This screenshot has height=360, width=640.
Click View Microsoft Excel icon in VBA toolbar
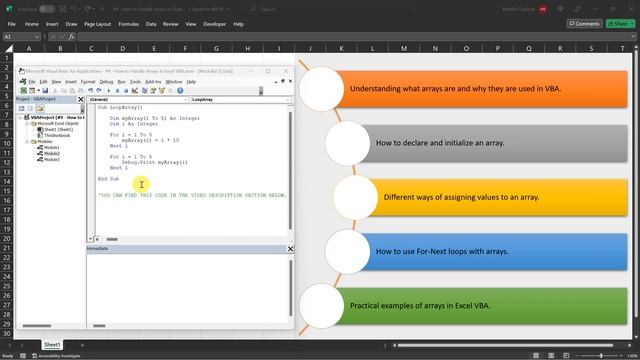24,91
